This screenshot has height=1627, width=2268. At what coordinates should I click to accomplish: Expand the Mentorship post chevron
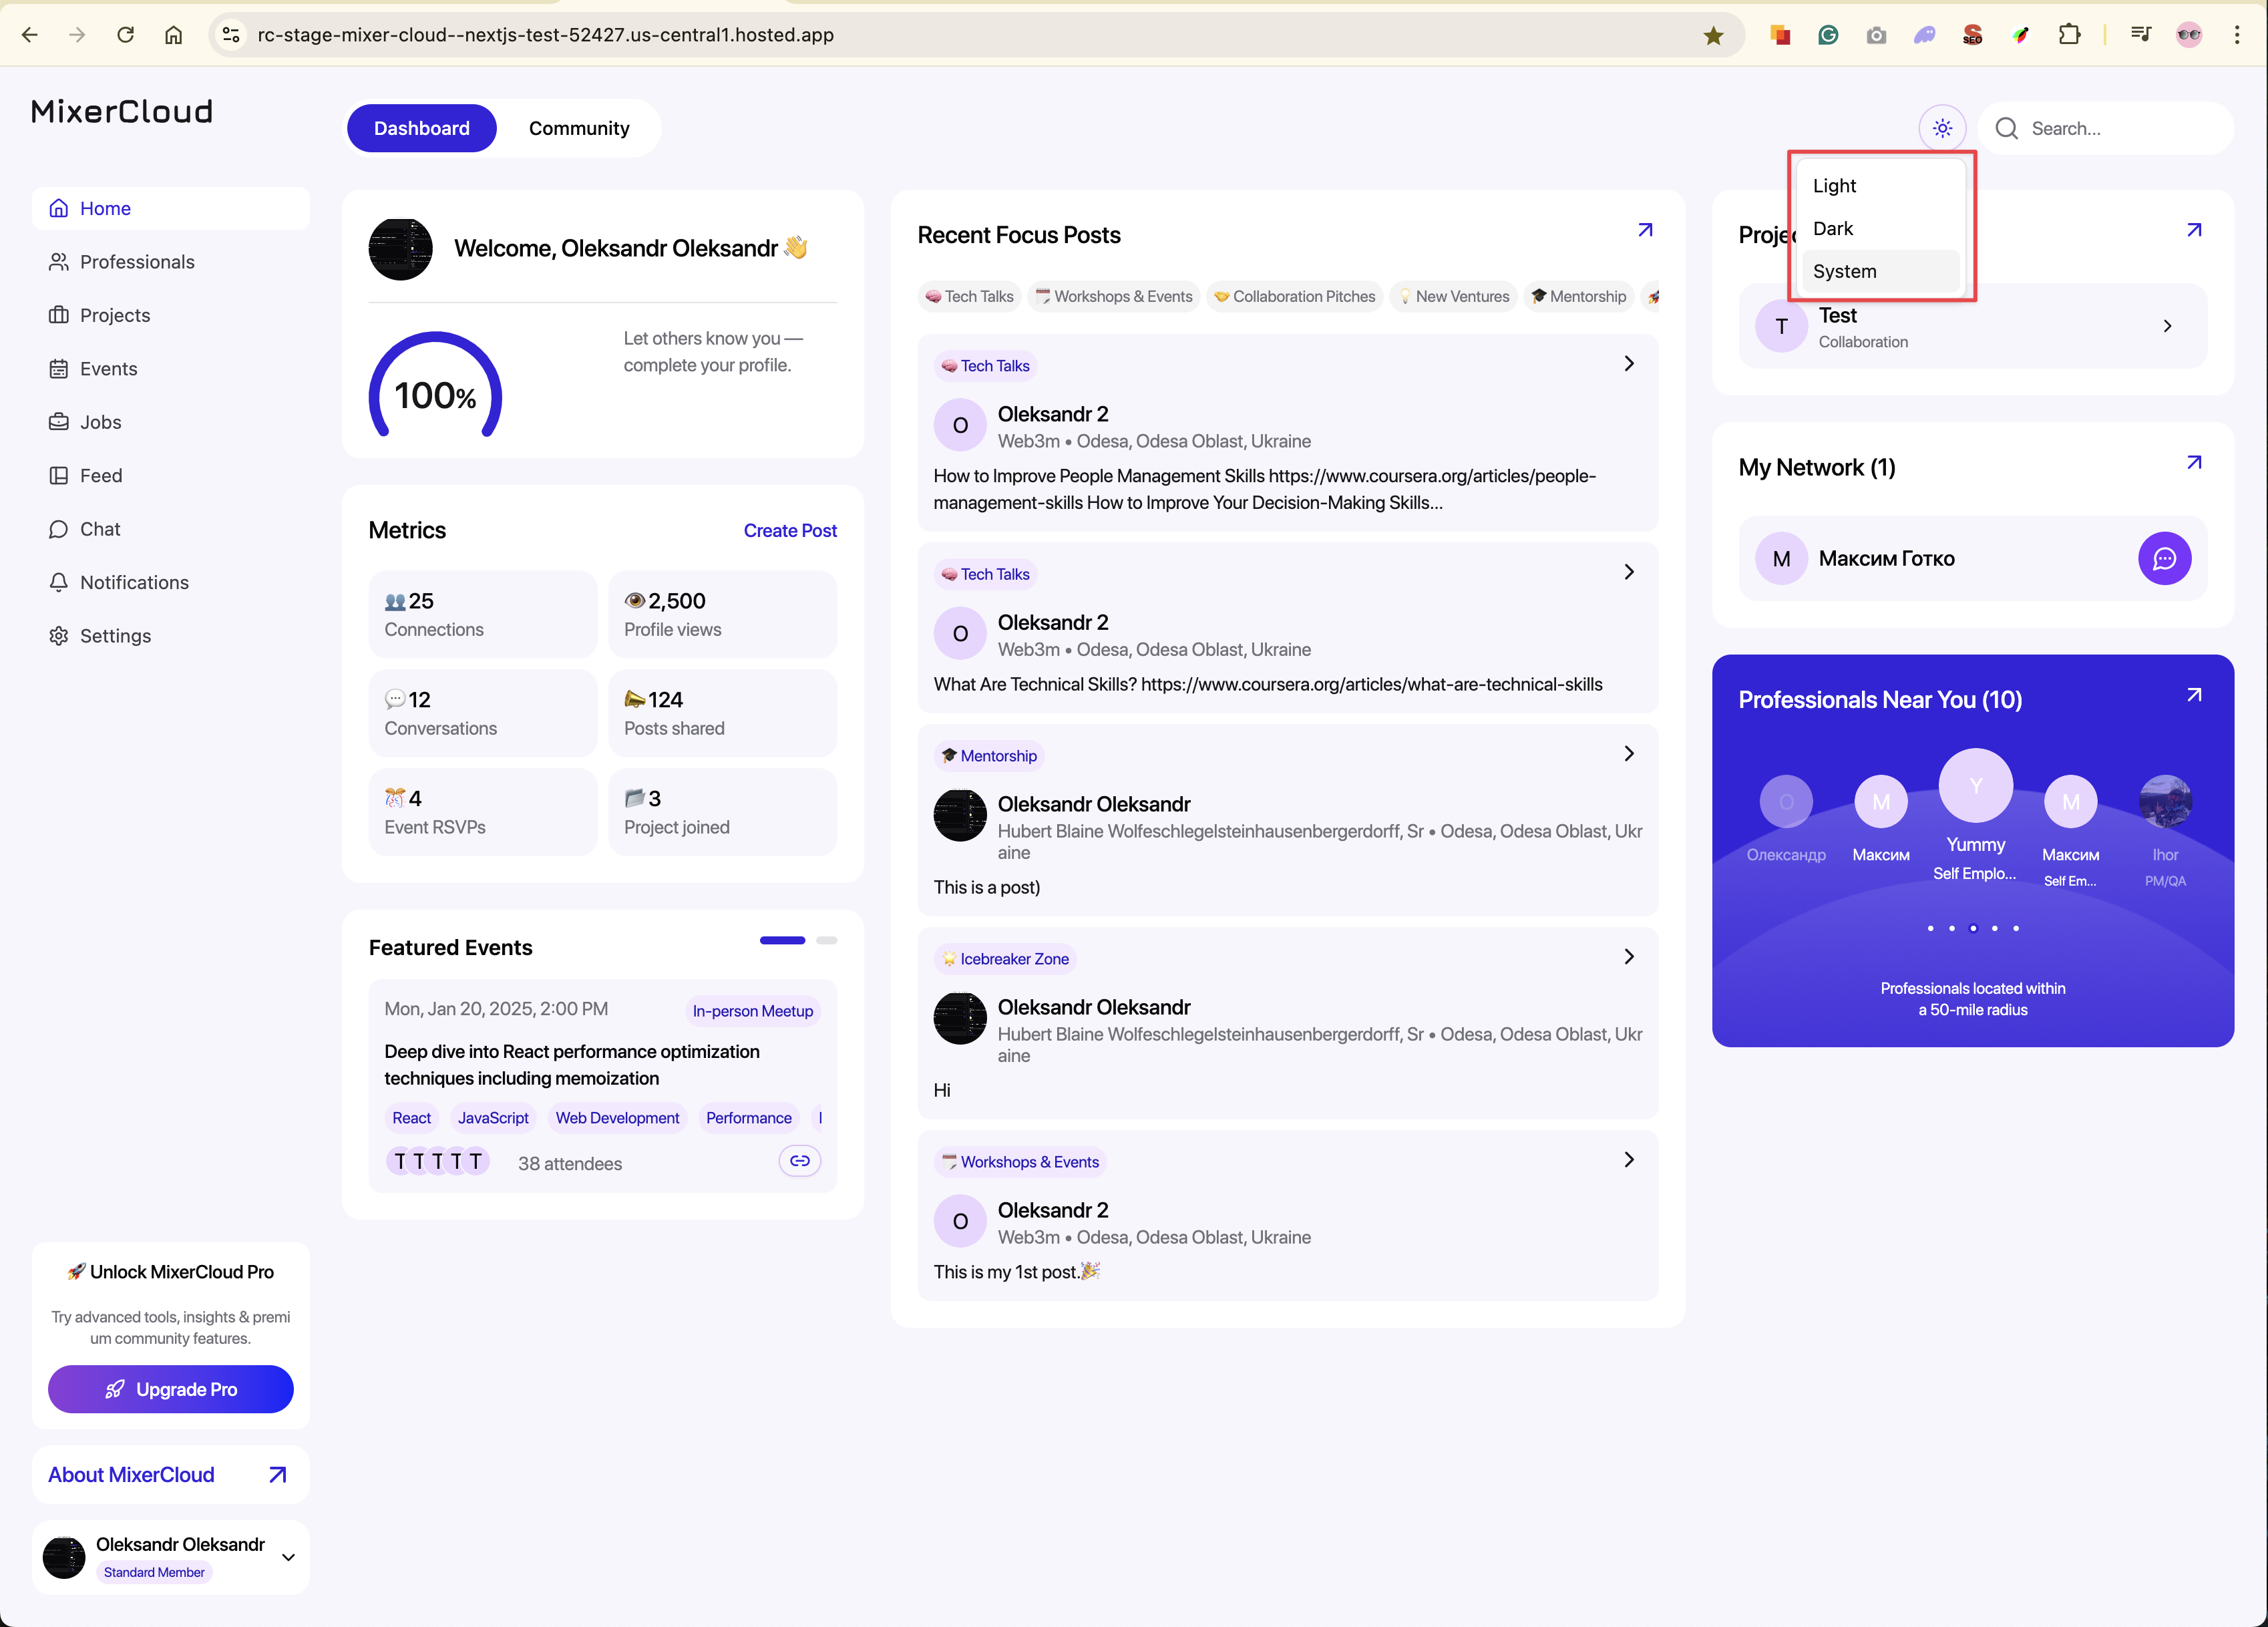(1629, 753)
